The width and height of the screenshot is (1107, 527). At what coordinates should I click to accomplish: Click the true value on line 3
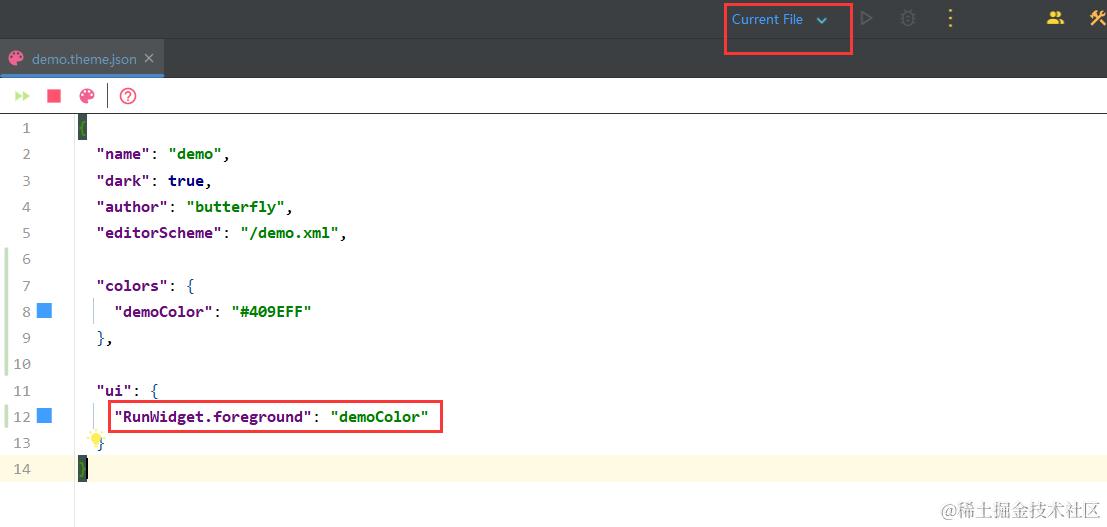pyautogui.click(x=186, y=181)
